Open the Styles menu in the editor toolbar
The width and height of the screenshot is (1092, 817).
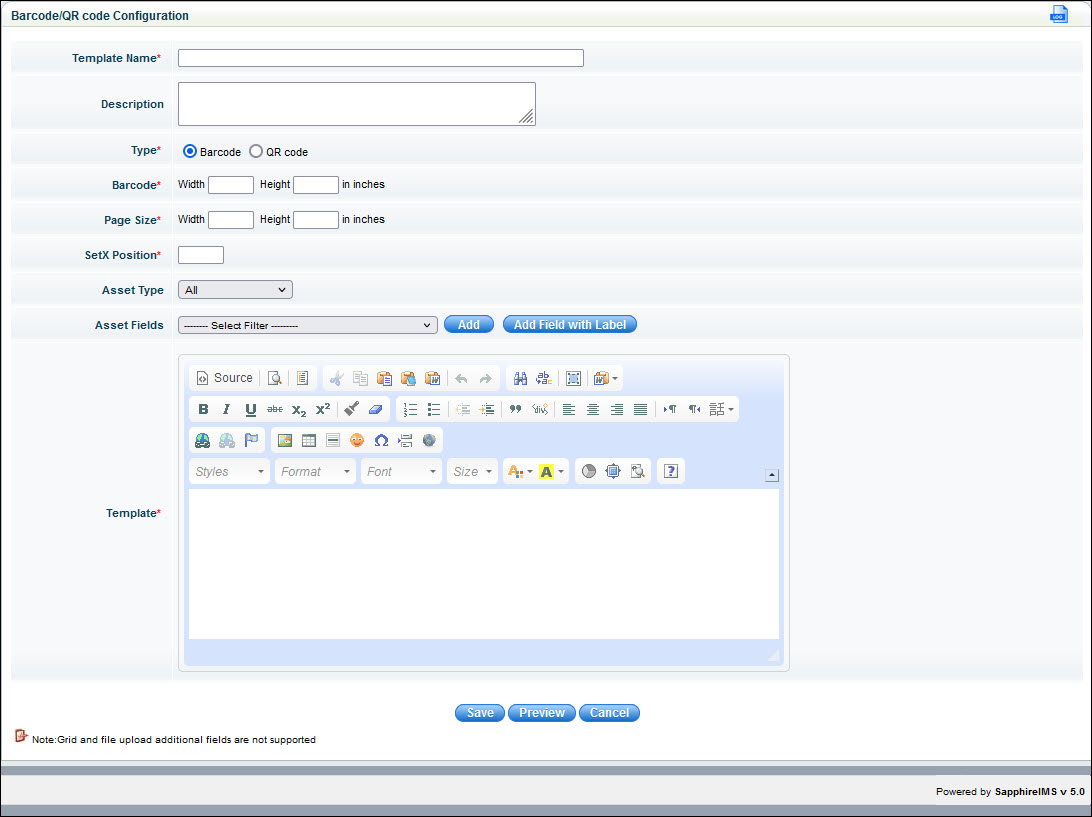(x=228, y=470)
